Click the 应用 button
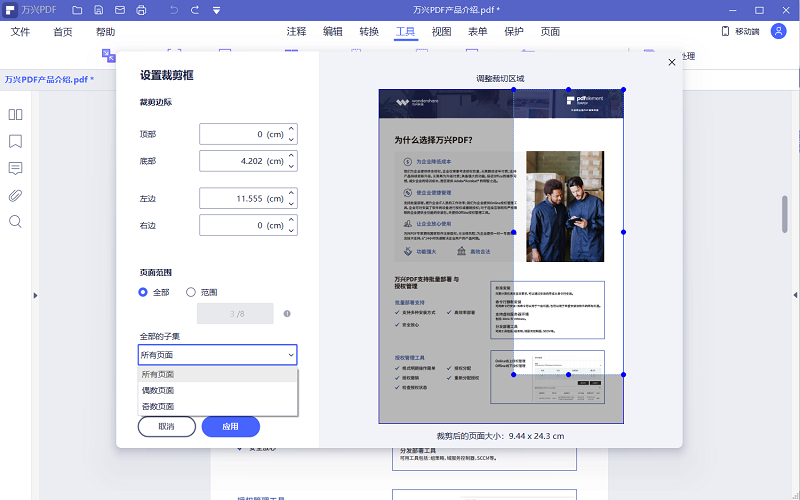 [x=231, y=427]
